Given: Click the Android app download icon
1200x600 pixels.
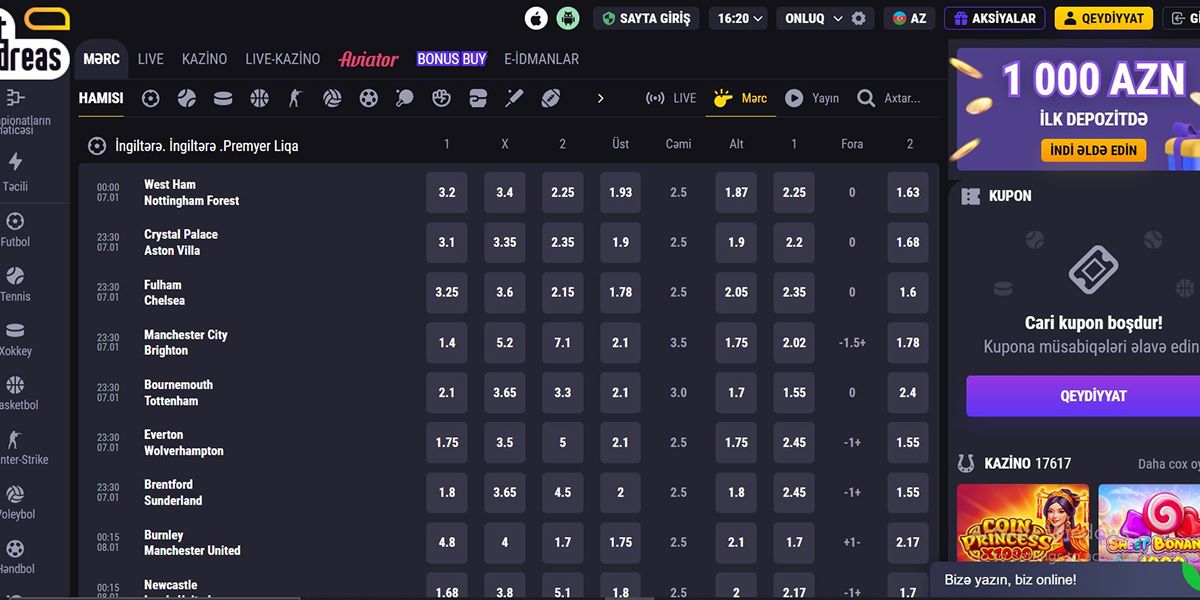Looking at the screenshot, I should (x=568, y=18).
